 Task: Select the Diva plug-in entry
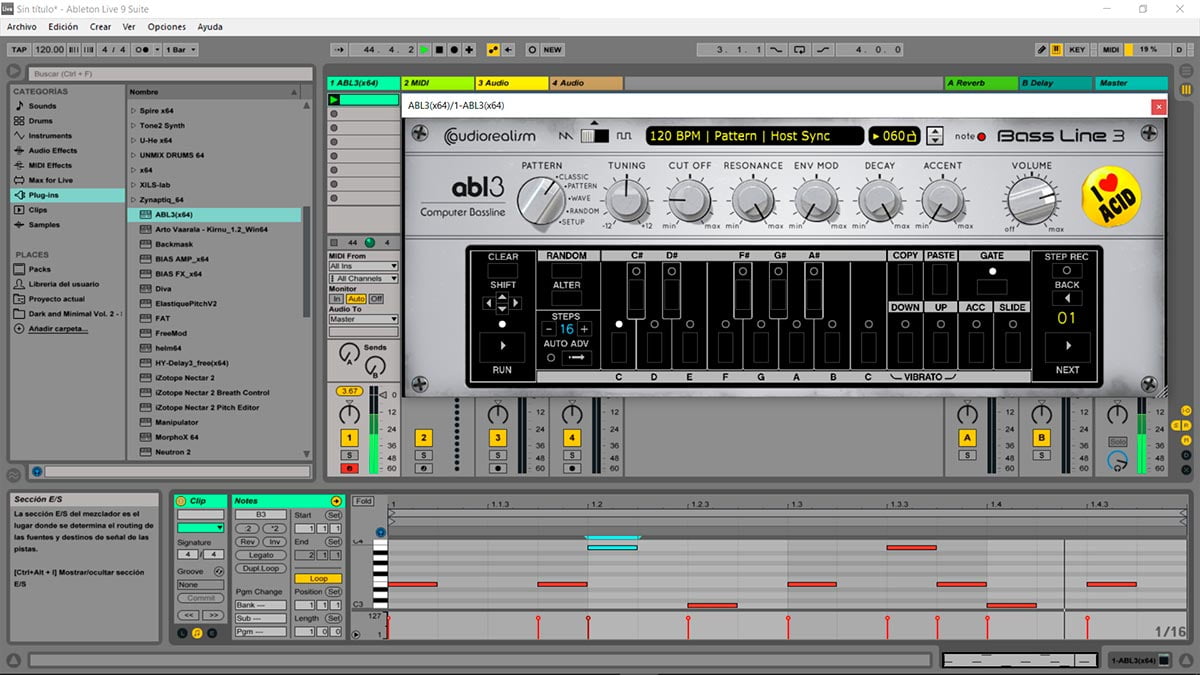[163, 289]
